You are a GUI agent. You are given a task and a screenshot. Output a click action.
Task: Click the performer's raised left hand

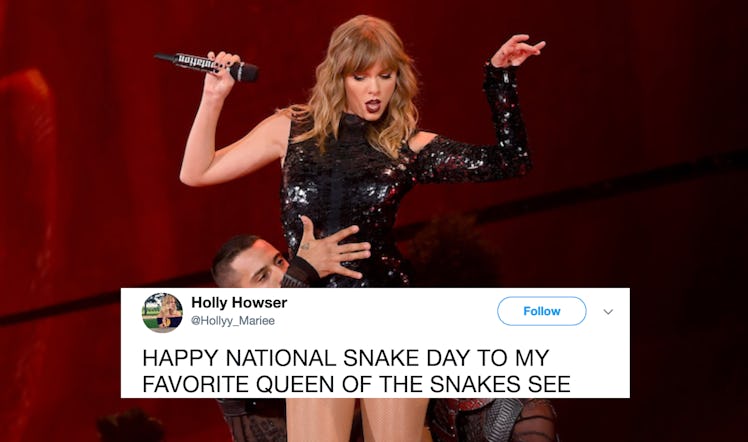(517, 50)
